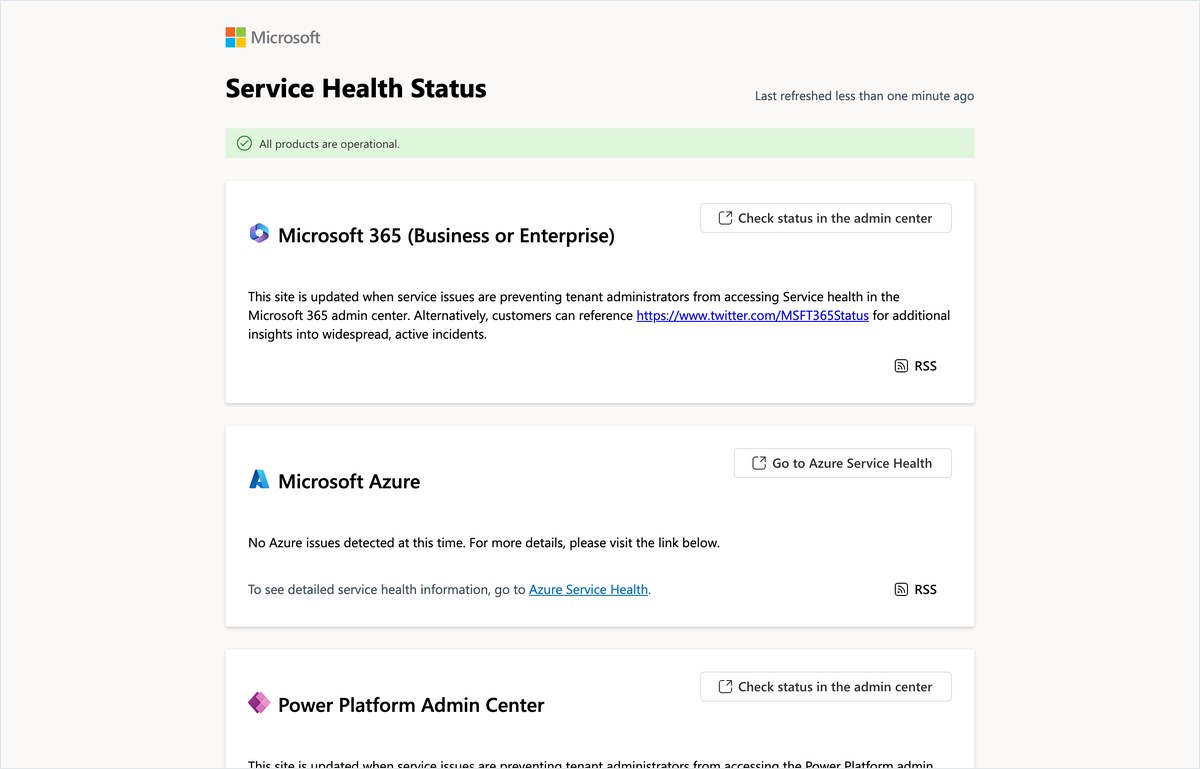
Task: Click the 'Power Platform Admin Center' title
Action: click(x=411, y=705)
